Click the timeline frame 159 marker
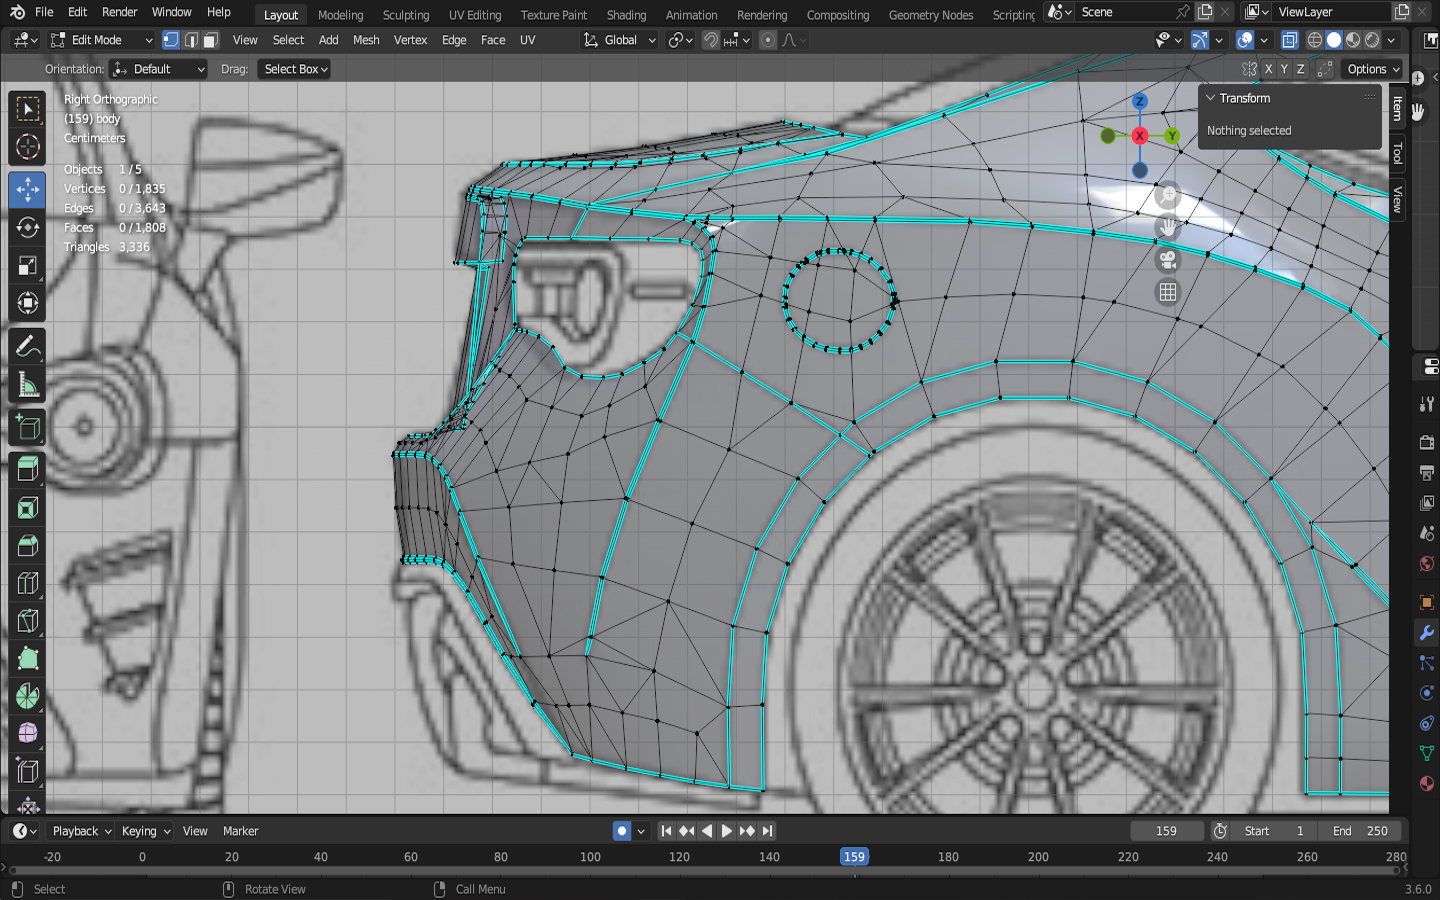1440x900 pixels. coord(854,857)
